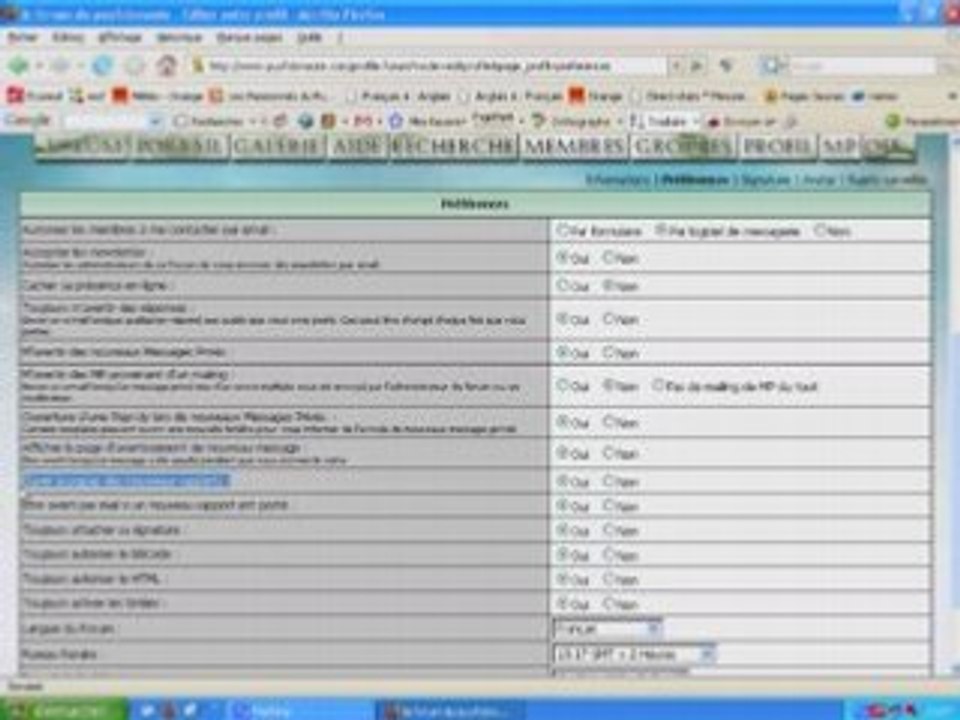960x720 pixels.
Task: Open the RECHERCHE forum navigation button
Action: [x=454, y=147]
